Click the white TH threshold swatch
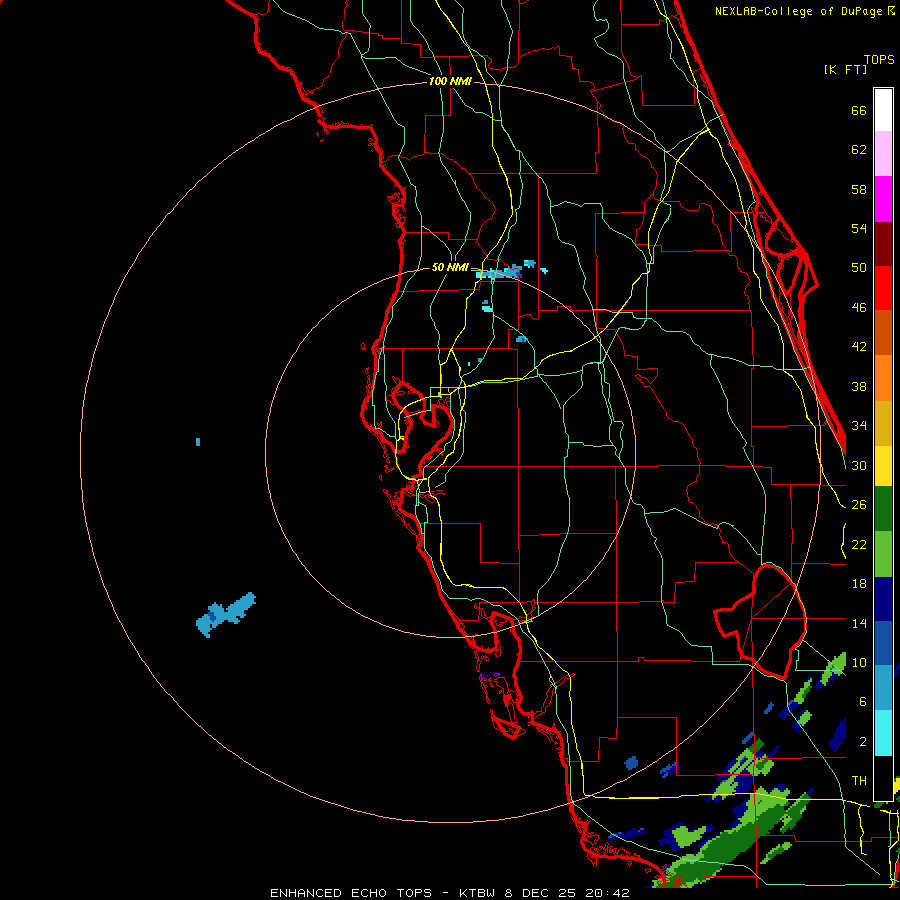900x900 pixels. click(x=883, y=778)
